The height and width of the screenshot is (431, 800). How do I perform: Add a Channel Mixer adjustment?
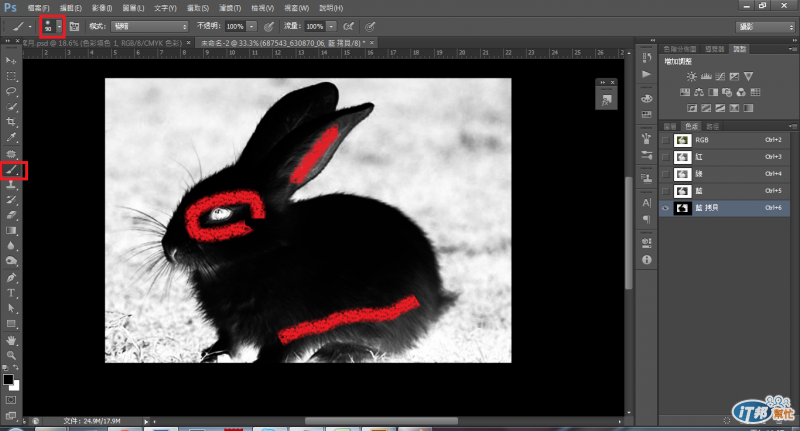click(x=741, y=92)
